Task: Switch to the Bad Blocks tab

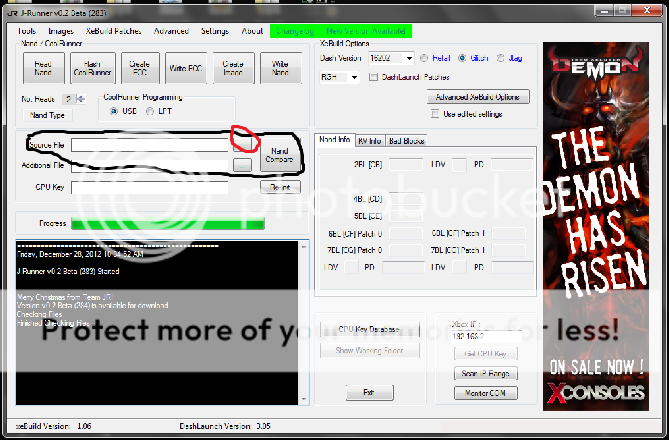Action: click(406, 141)
